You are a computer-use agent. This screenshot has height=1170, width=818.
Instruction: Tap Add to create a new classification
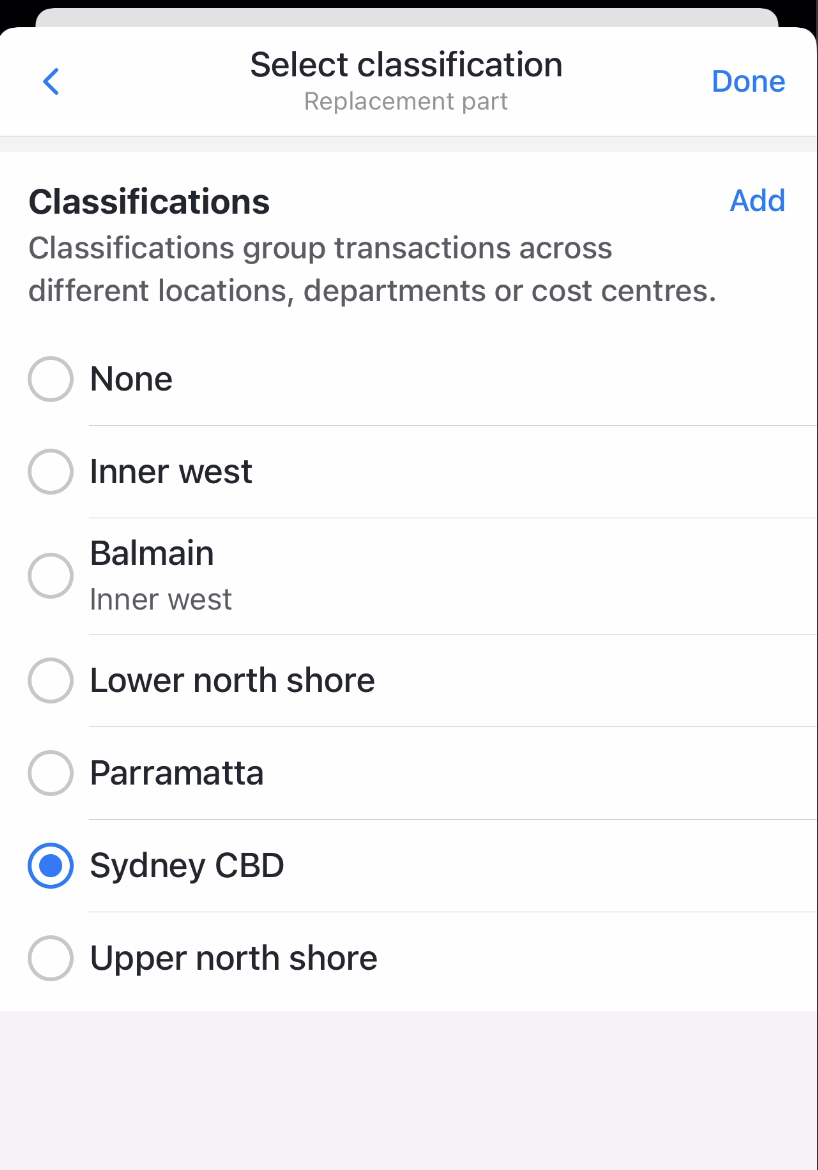[x=757, y=200]
